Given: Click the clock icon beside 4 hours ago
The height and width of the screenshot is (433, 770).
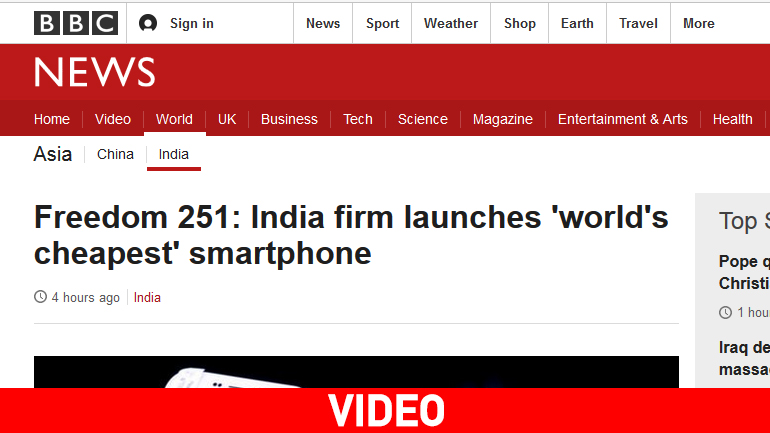Looking at the screenshot, I should [x=40, y=297].
